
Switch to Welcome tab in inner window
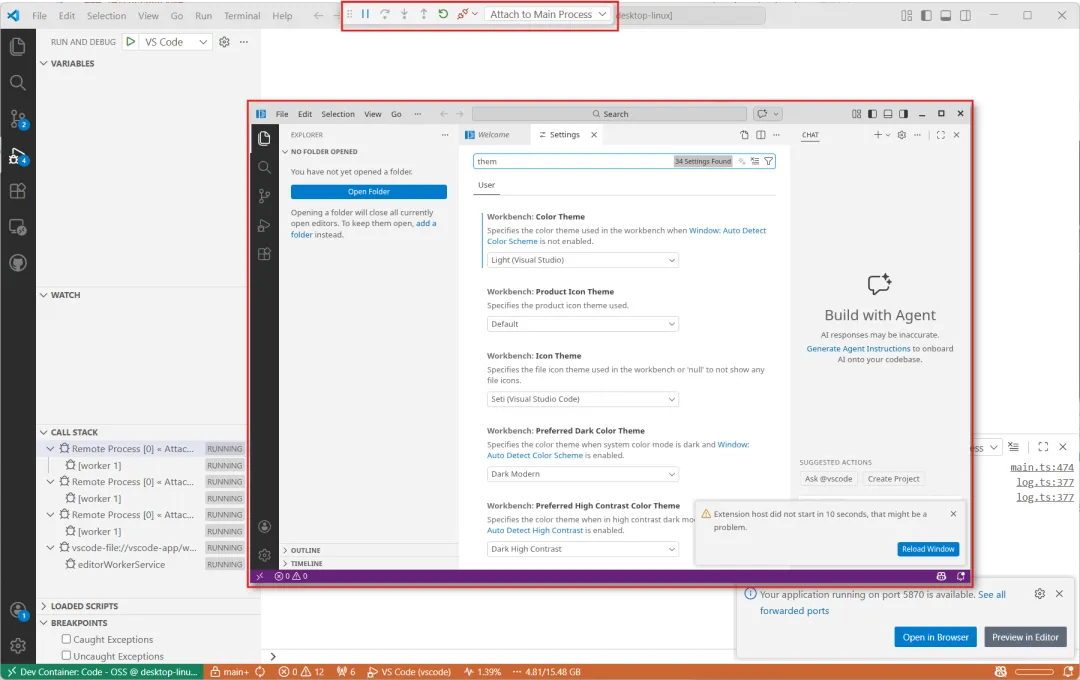tap(494, 135)
